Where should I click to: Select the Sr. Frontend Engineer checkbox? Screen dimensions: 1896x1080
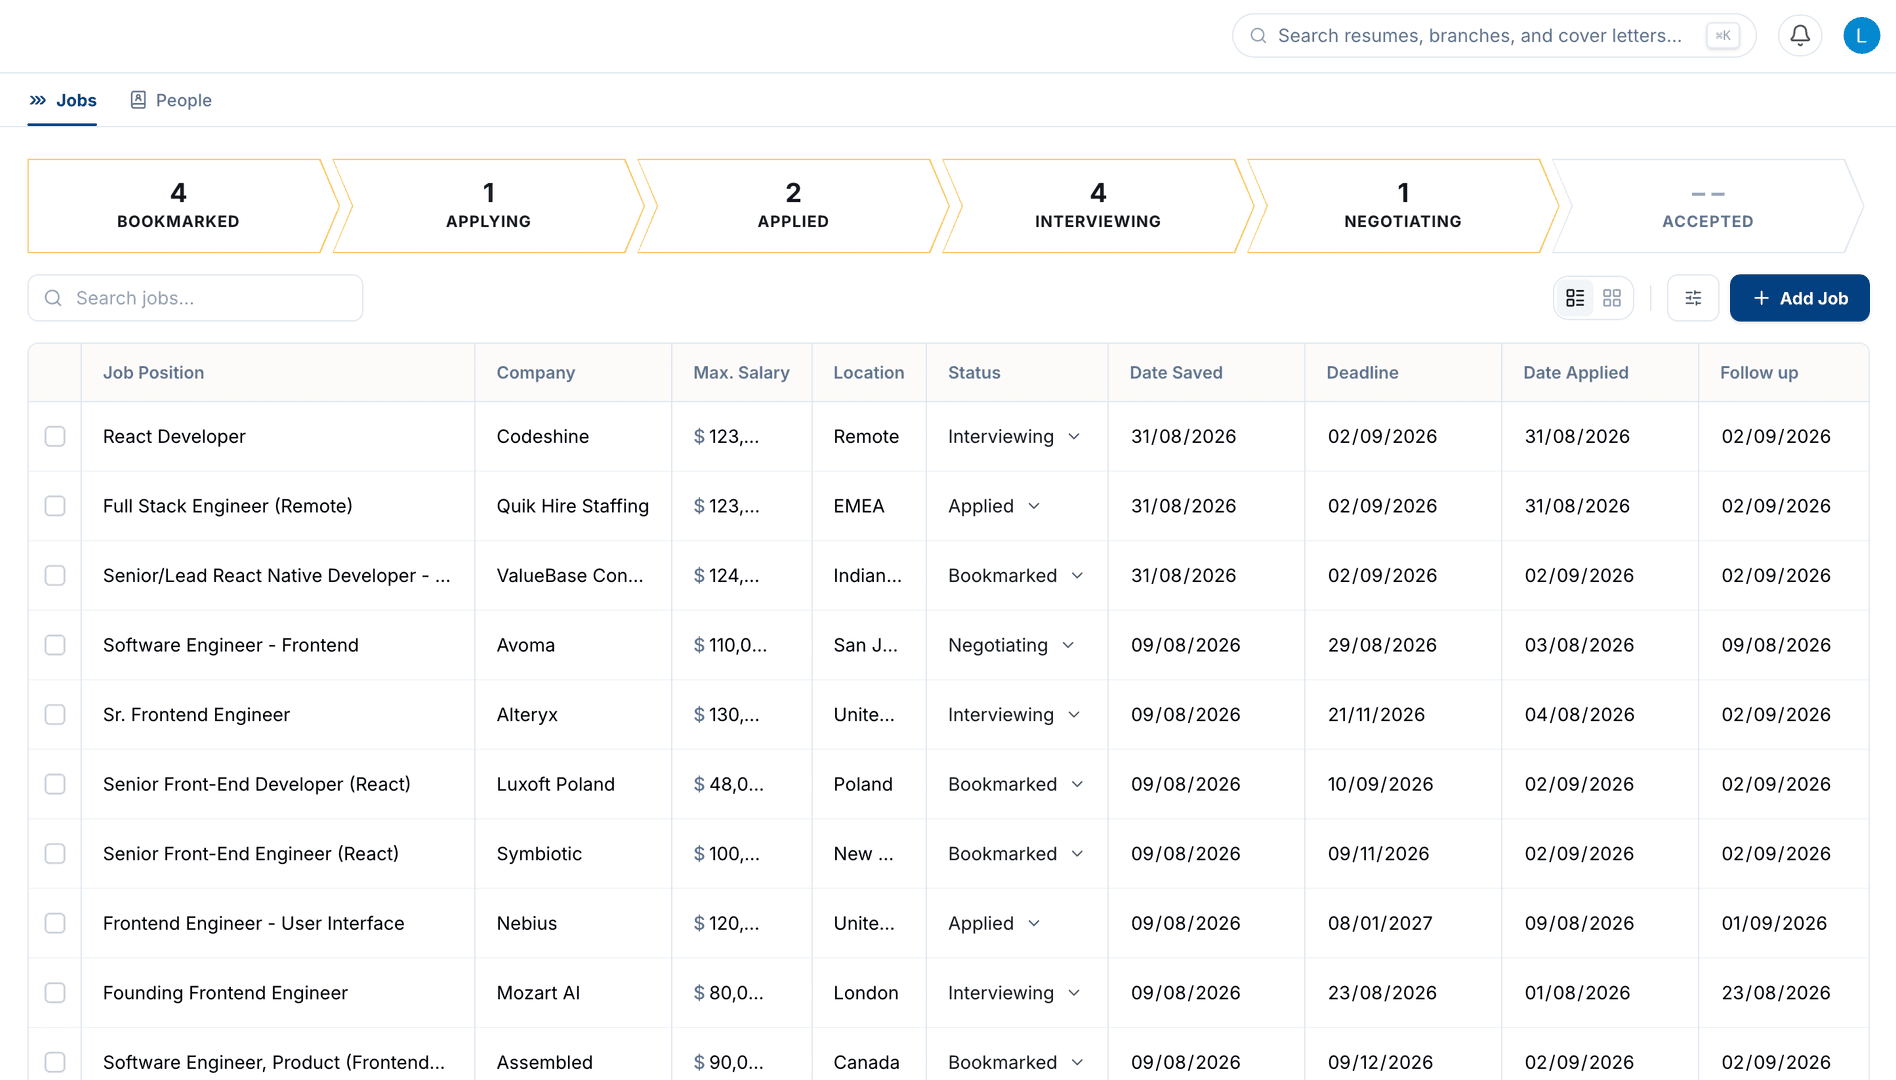click(x=55, y=715)
